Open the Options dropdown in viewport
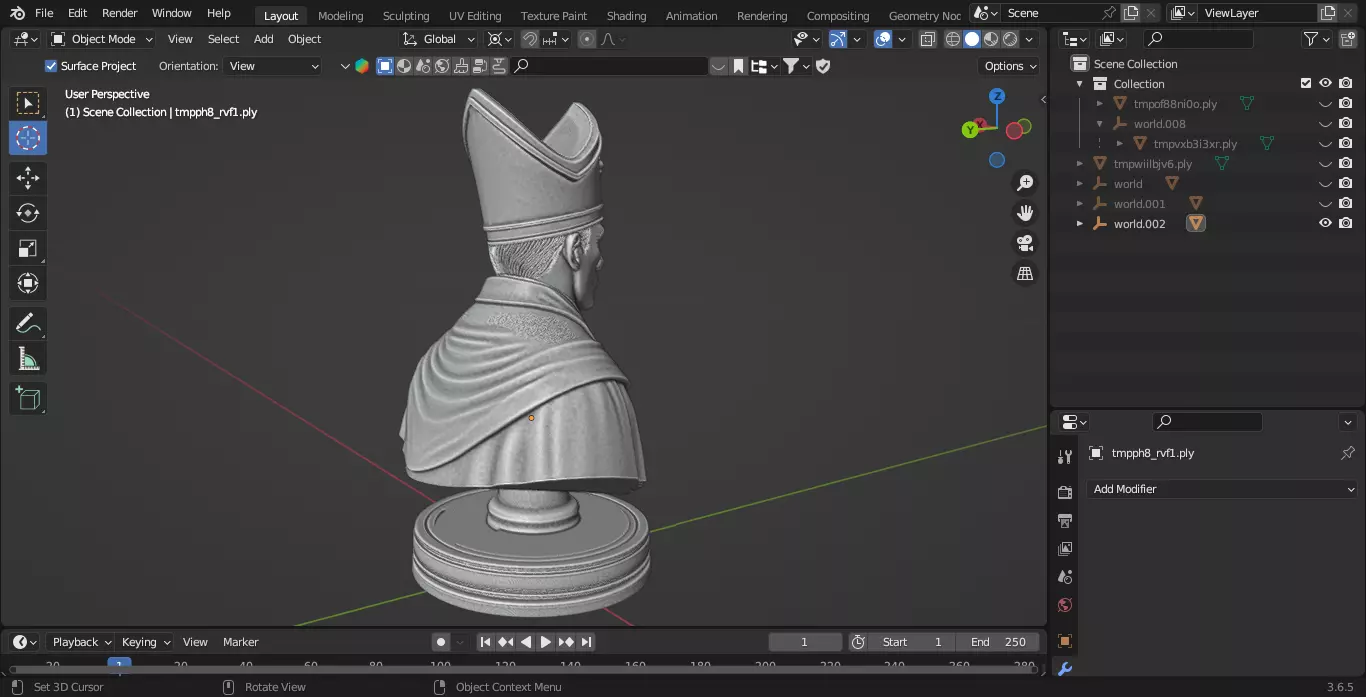Viewport: 1366px width, 697px height. coord(1010,66)
